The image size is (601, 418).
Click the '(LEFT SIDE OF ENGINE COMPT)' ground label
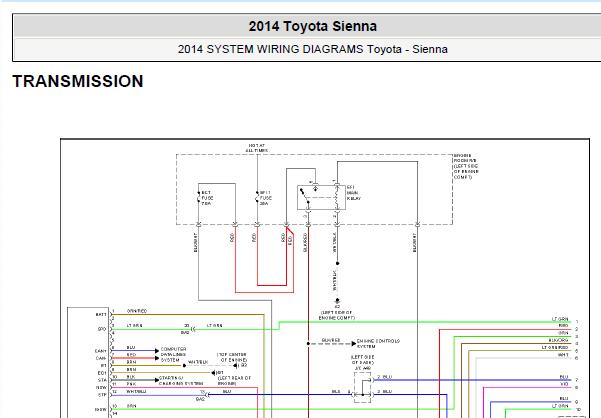pyautogui.click(x=337, y=315)
